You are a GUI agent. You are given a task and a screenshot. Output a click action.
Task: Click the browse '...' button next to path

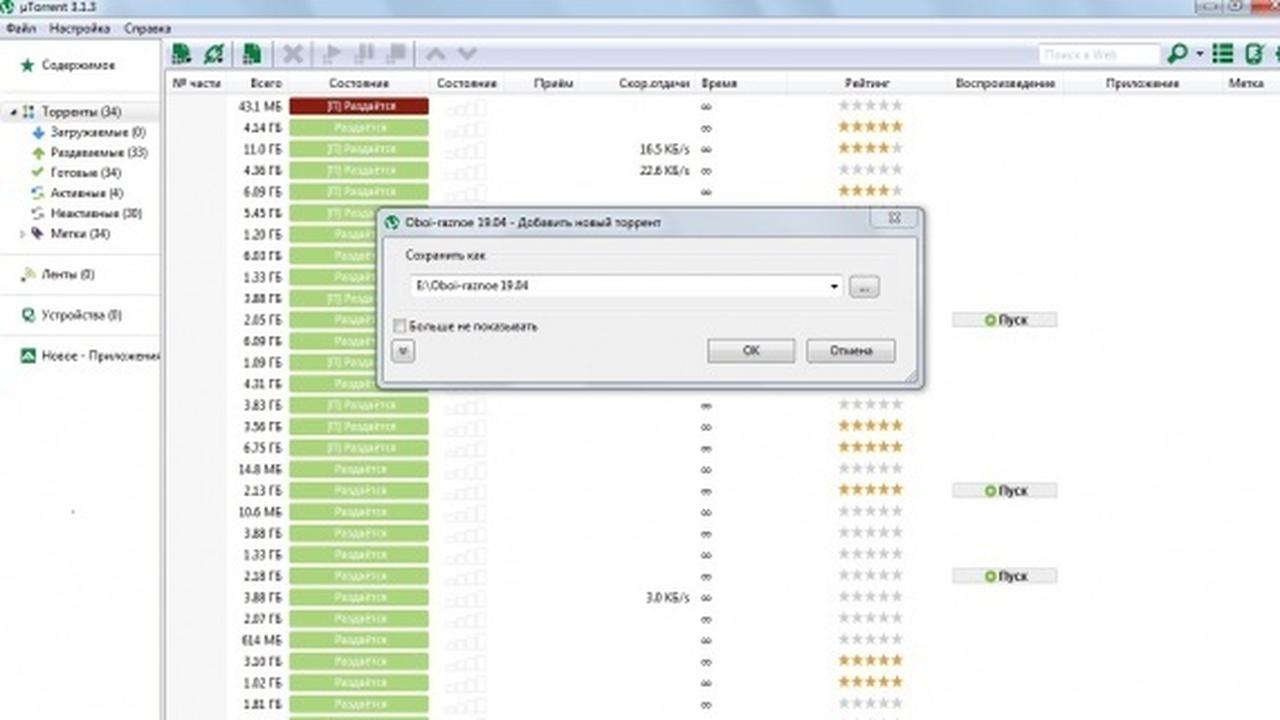(x=864, y=287)
